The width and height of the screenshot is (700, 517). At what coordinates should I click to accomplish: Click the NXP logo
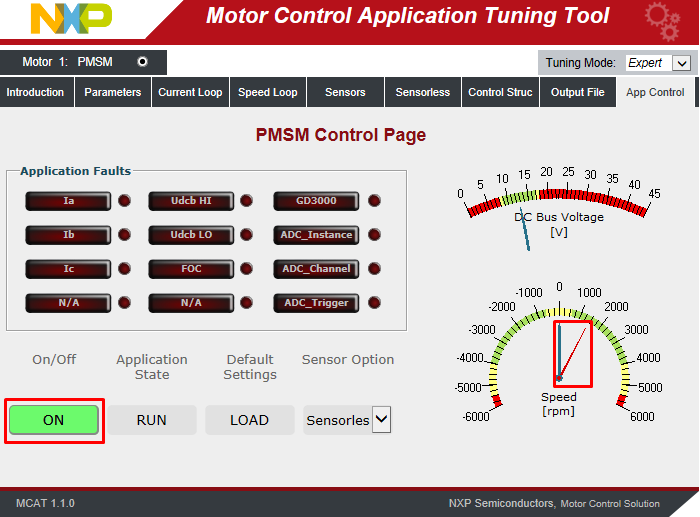[71, 19]
